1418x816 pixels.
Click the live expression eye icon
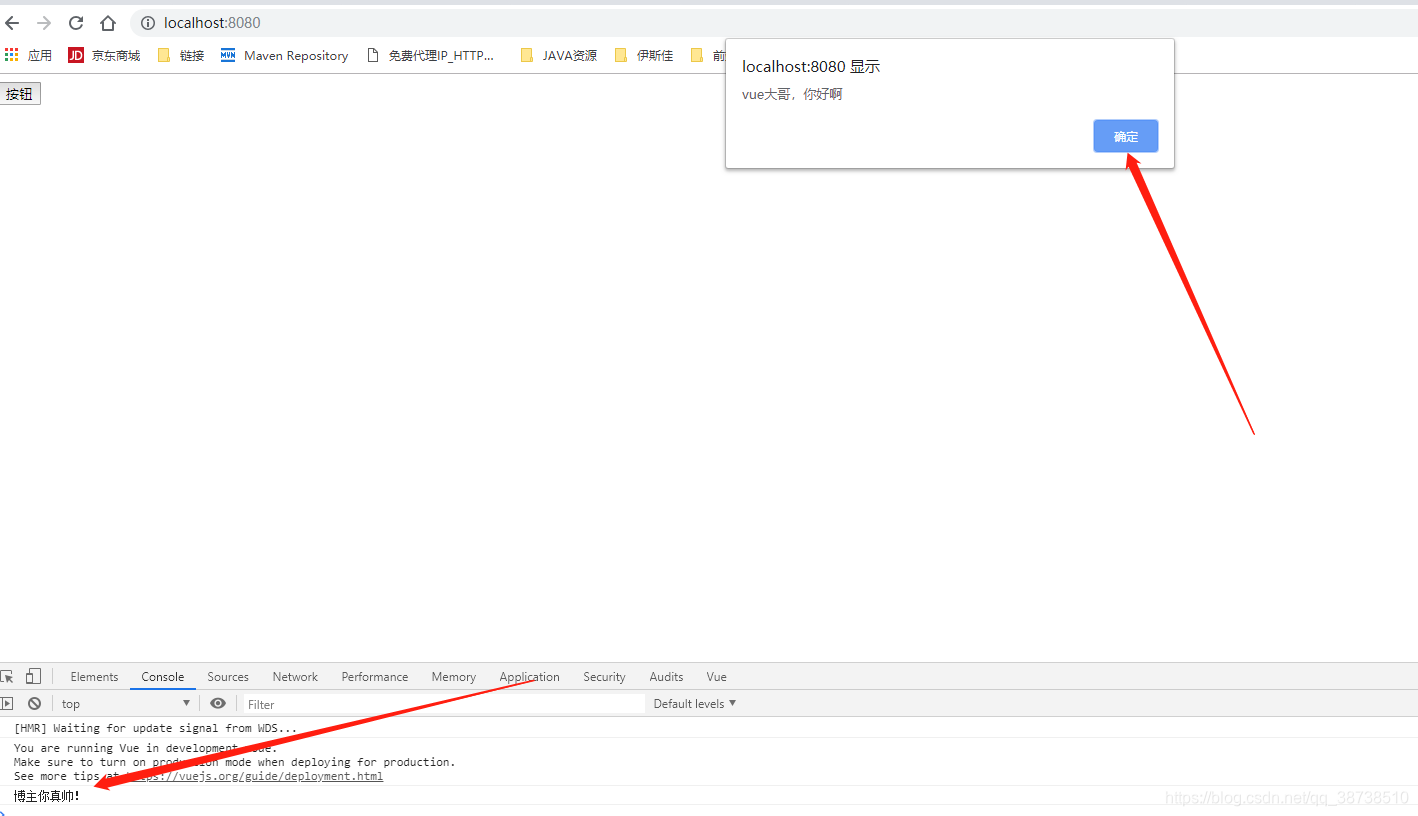tap(218, 704)
